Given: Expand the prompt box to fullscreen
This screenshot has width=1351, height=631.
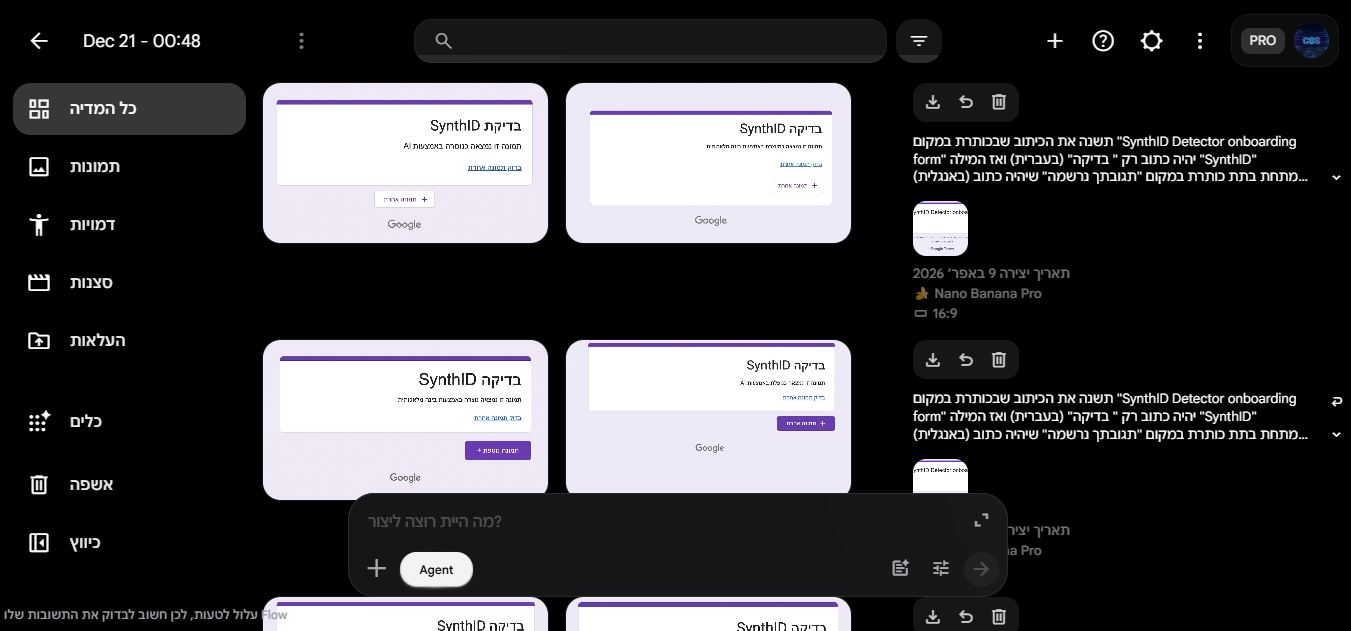Looking at the screenshot, I should (981, 521).
